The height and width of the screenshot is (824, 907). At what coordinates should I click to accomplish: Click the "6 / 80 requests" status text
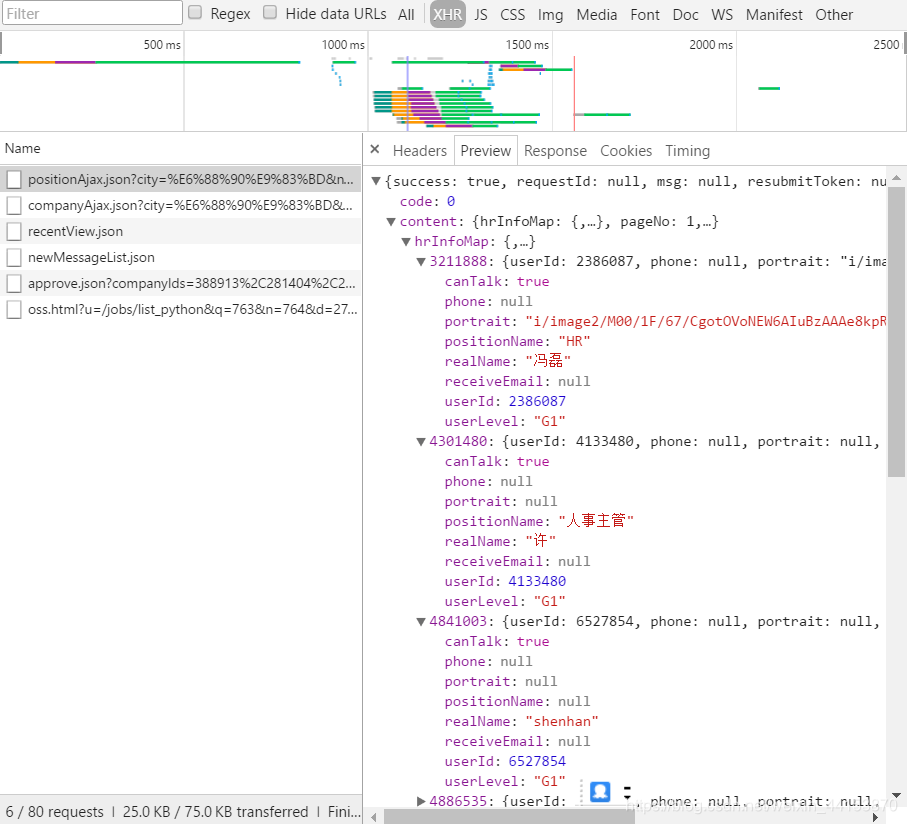54,812
